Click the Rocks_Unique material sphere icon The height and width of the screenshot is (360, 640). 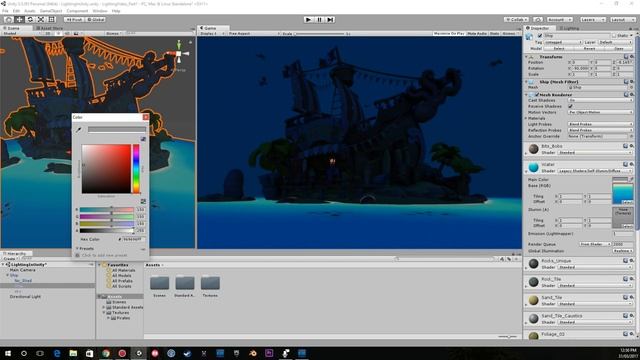pyautogui.click(x=533, y=264)
